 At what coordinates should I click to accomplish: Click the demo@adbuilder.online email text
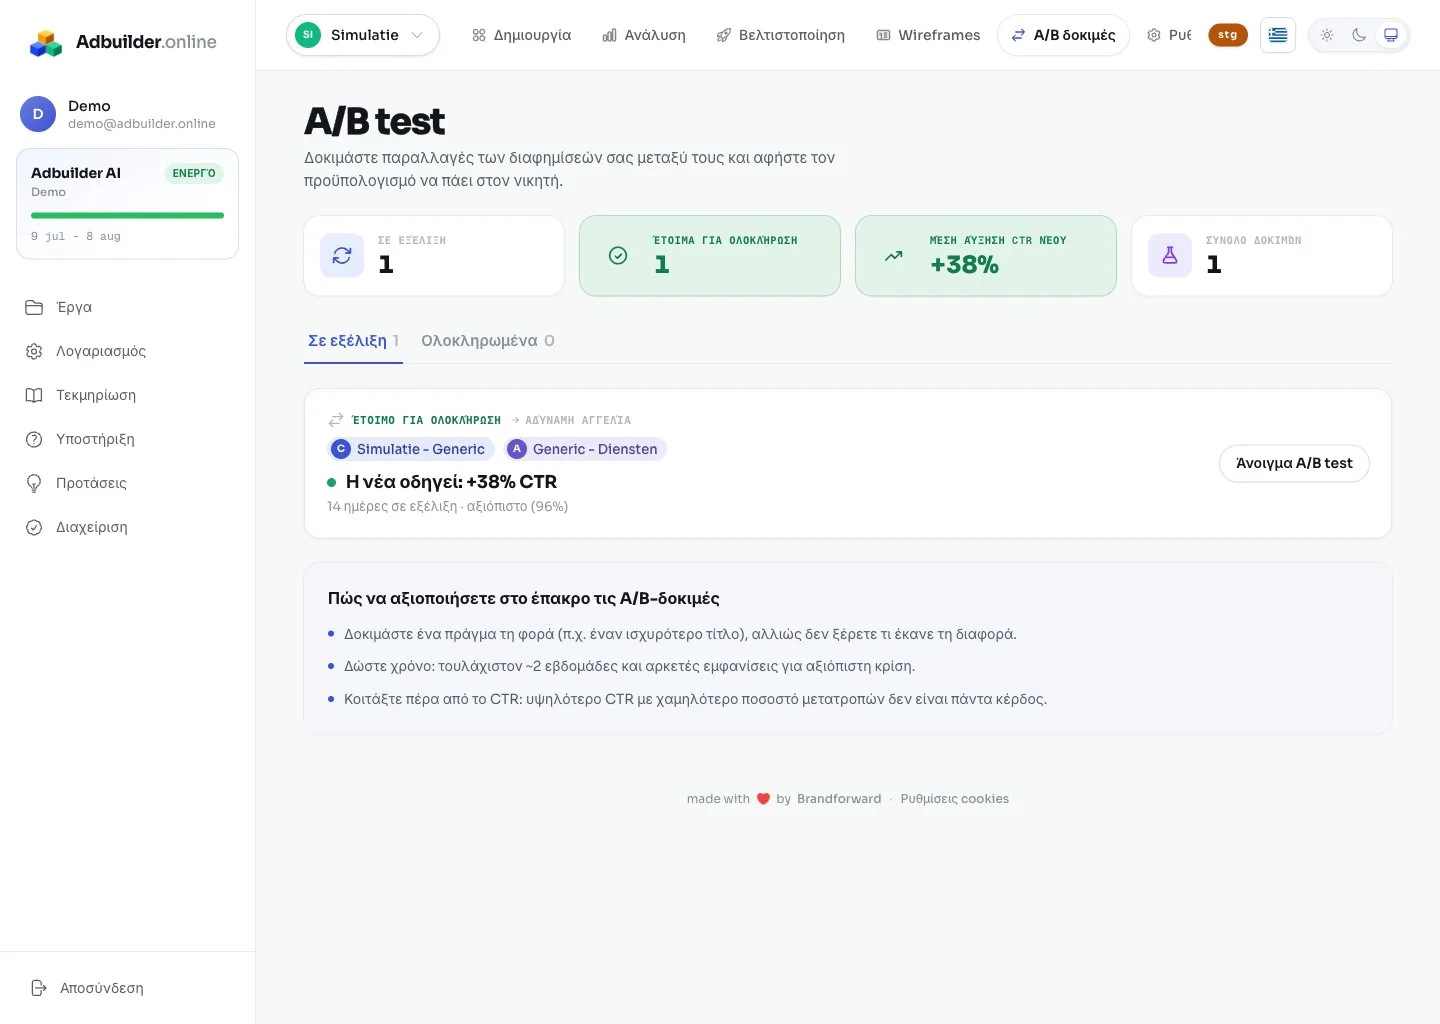142,124
